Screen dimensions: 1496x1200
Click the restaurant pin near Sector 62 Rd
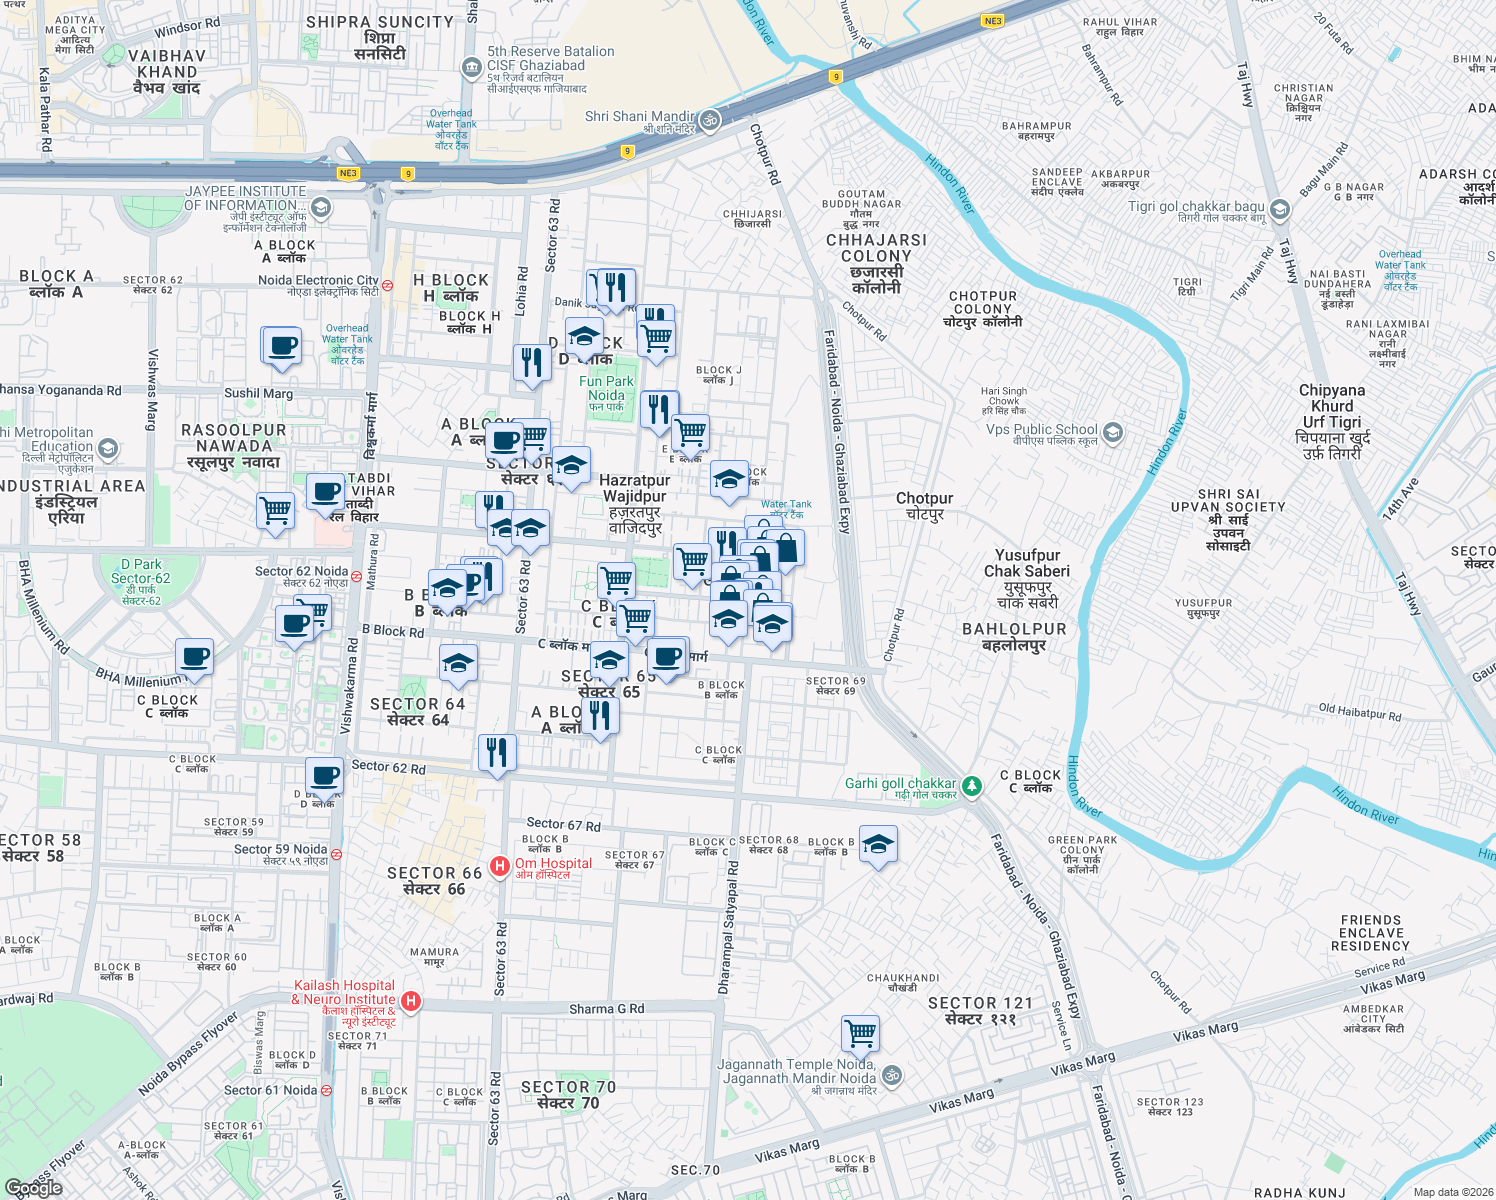point(497,753)
